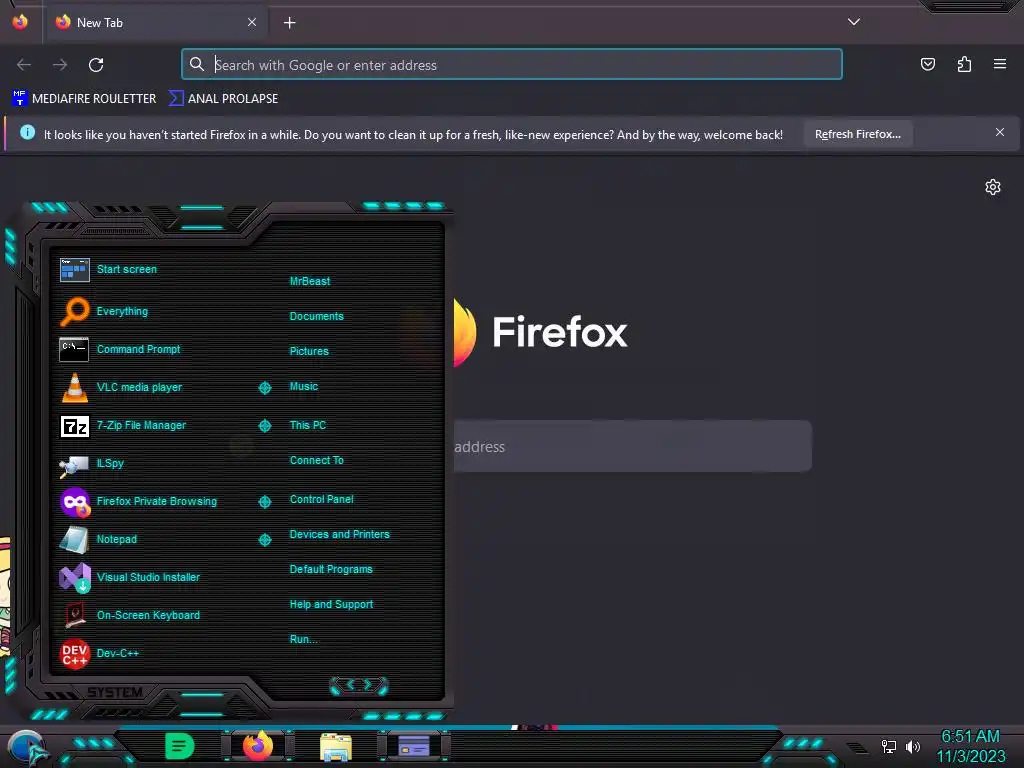Image resolution: width=1024 pixels, height=768 pixels.
Task: Open Pictures from start menu
Action: tap(309, 351)
